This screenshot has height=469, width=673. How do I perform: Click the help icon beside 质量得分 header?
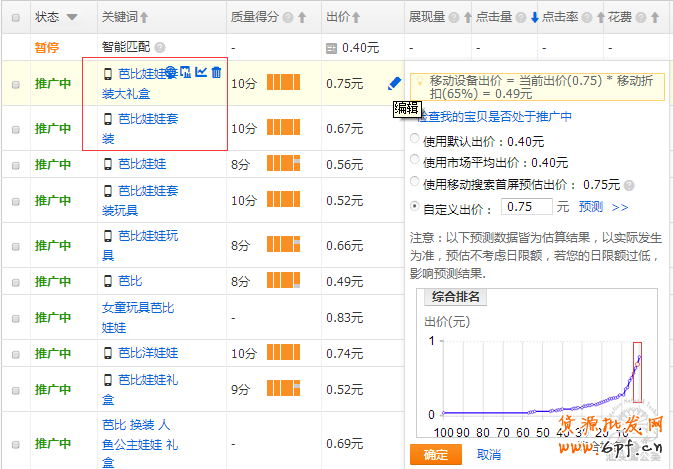click(x=288, y=18)
